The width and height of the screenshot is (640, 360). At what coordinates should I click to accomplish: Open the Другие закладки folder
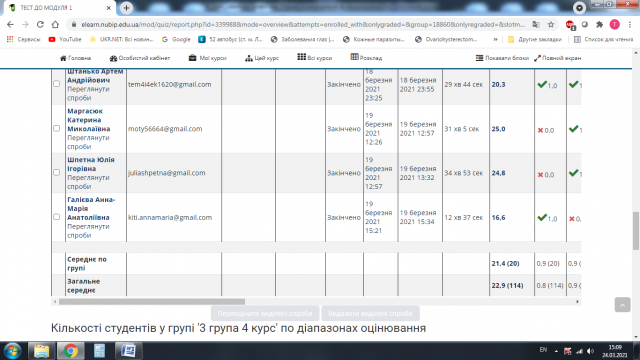[x=535, y=39]
